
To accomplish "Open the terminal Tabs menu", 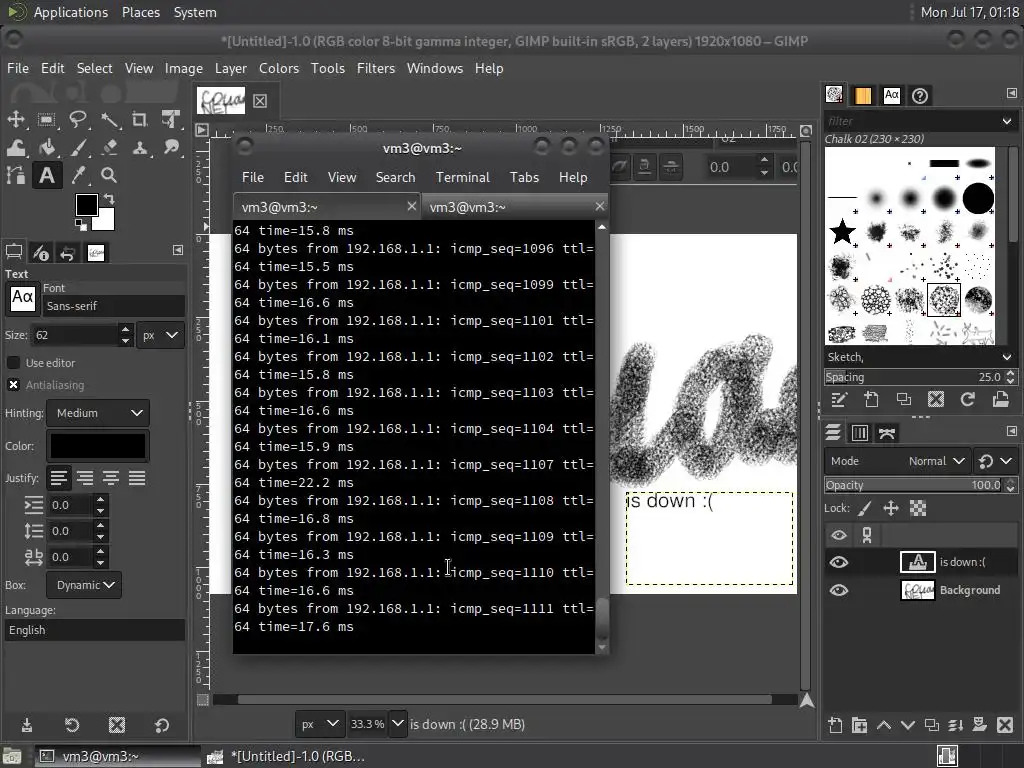I will tap(524, 178).
